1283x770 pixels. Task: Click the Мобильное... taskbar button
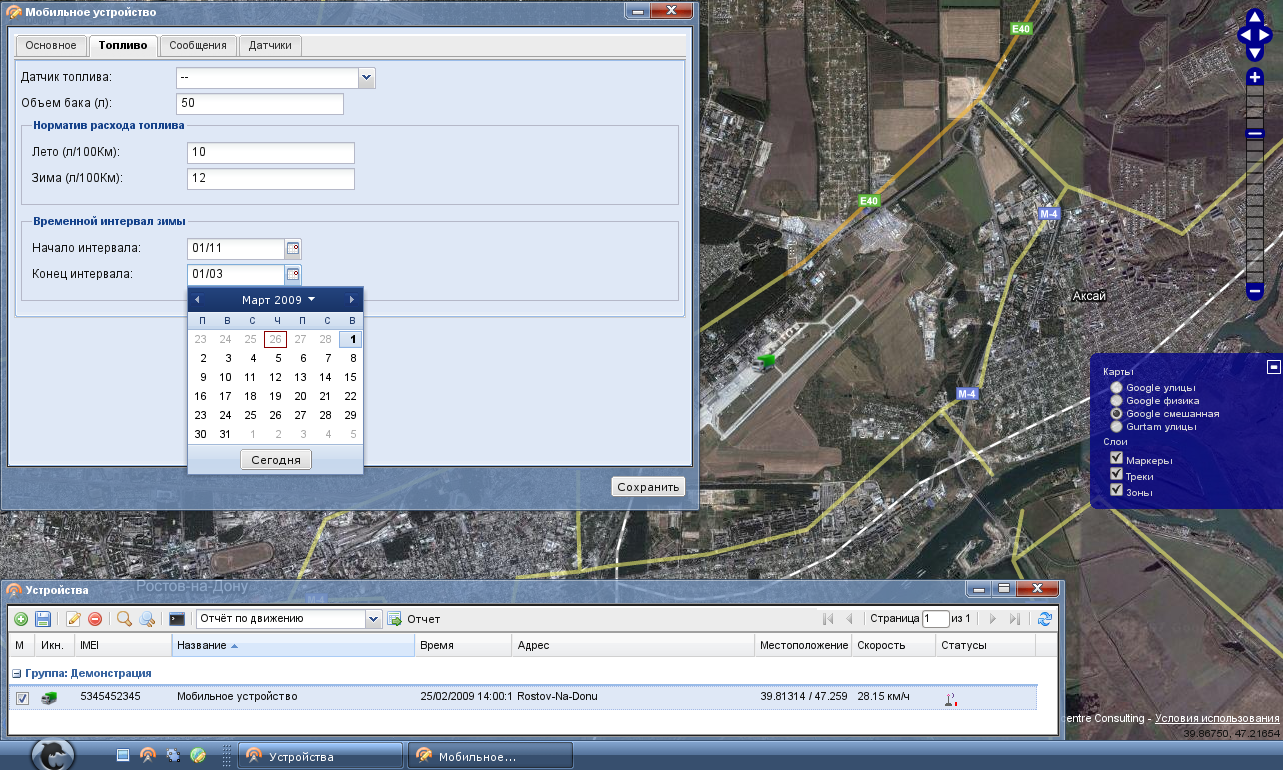coord(490,755)
